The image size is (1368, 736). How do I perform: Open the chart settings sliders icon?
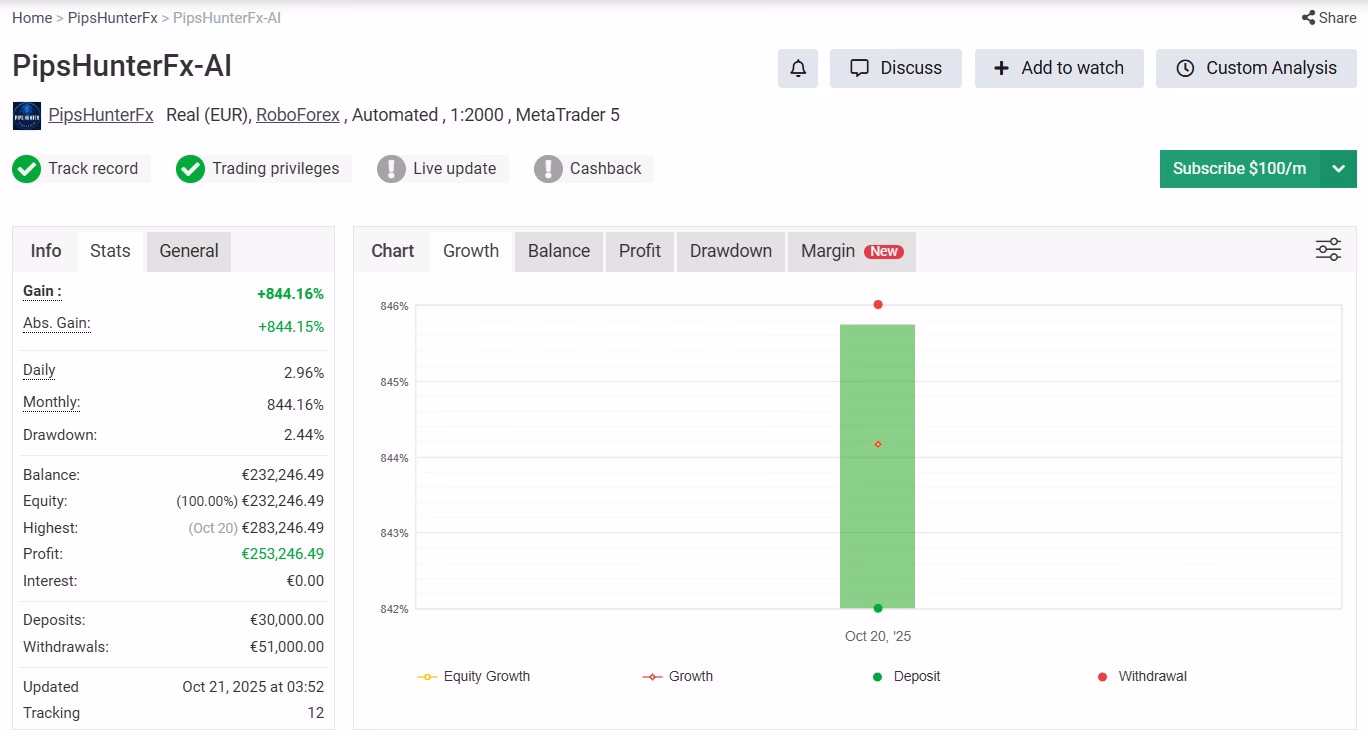coord(1328,250)
